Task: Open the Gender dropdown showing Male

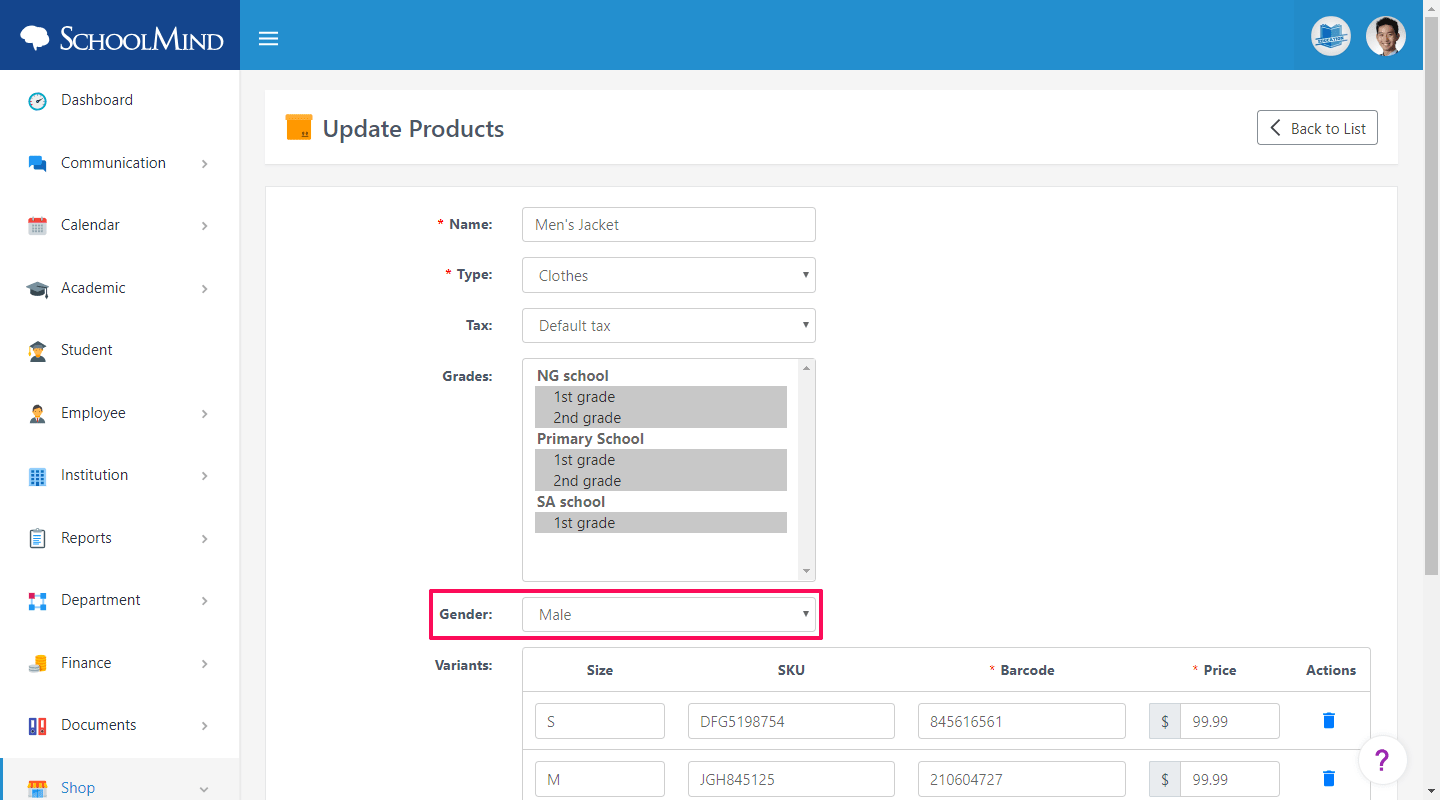Action: pyautogui.click(x=669, y=614)
